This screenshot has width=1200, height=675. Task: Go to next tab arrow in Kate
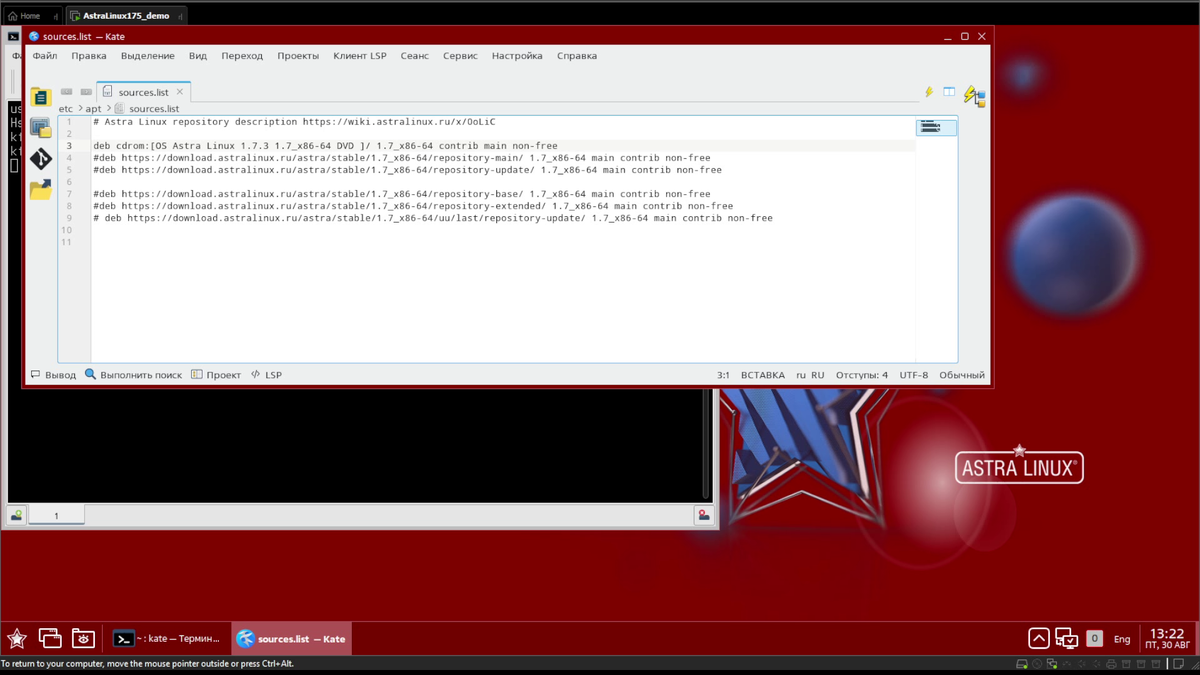coord(86,92)
